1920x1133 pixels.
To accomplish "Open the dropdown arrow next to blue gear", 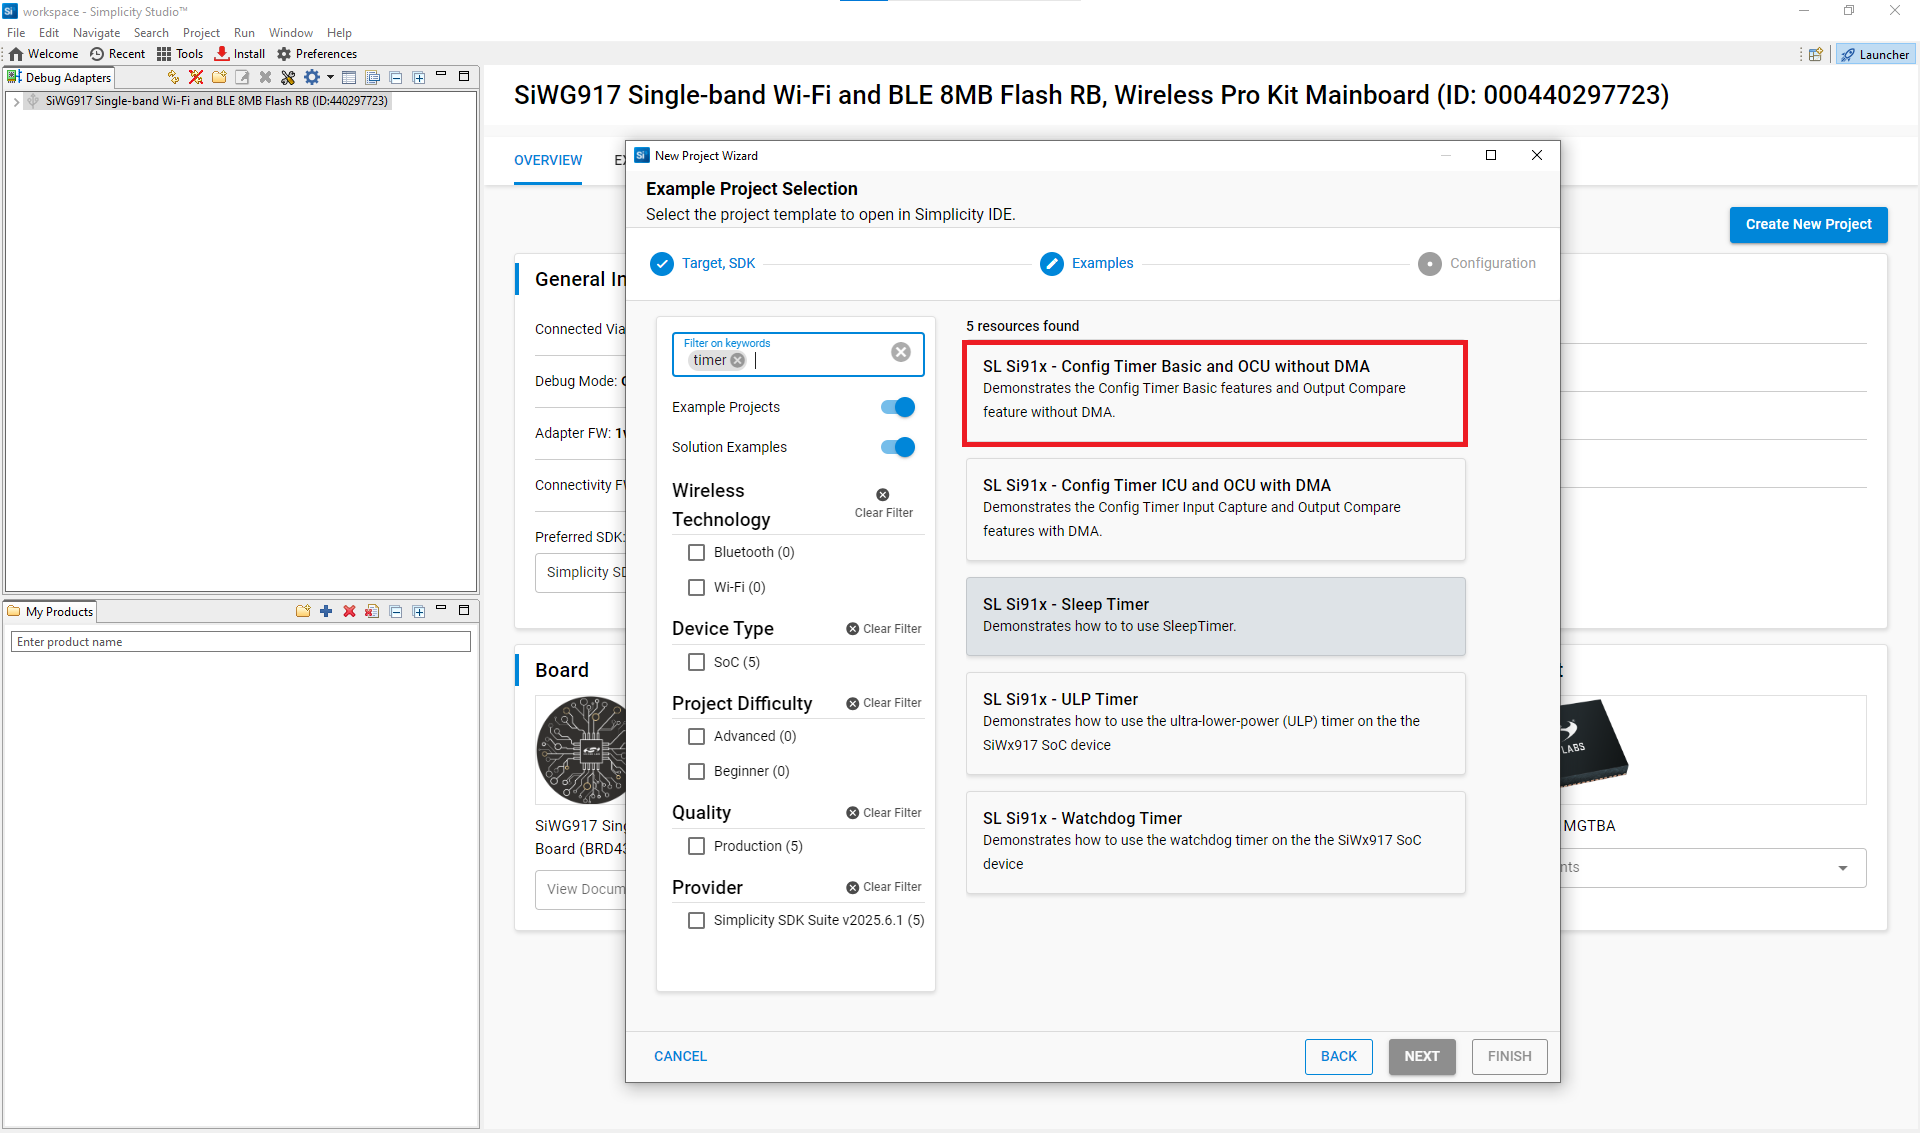I will click(x=330, y=77).
